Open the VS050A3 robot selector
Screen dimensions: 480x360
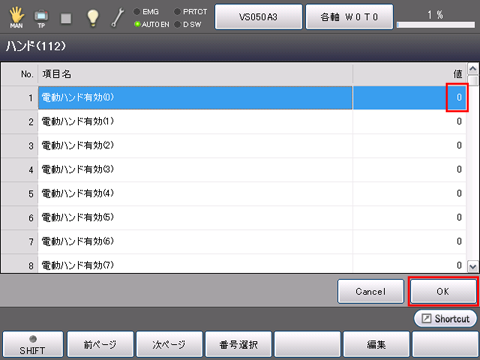click(258, 17)
